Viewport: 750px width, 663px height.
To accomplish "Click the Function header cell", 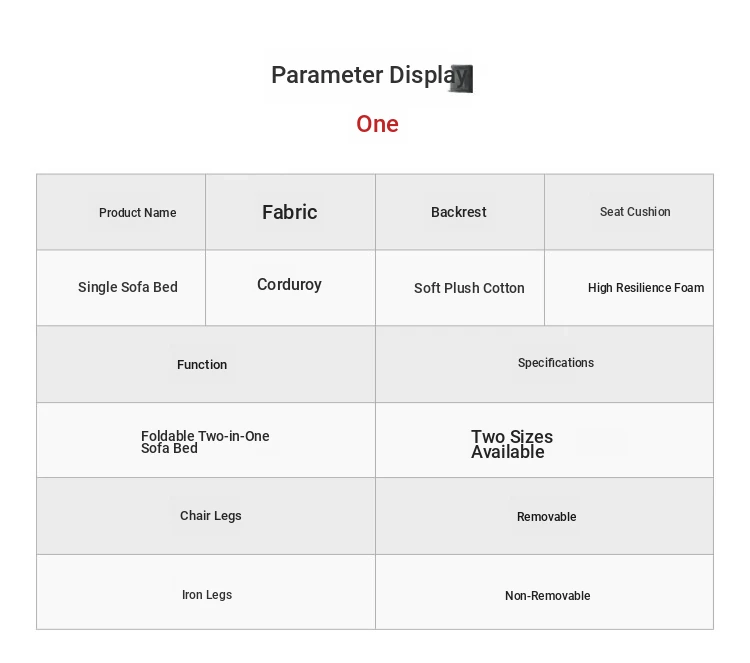I will (202, 365).
